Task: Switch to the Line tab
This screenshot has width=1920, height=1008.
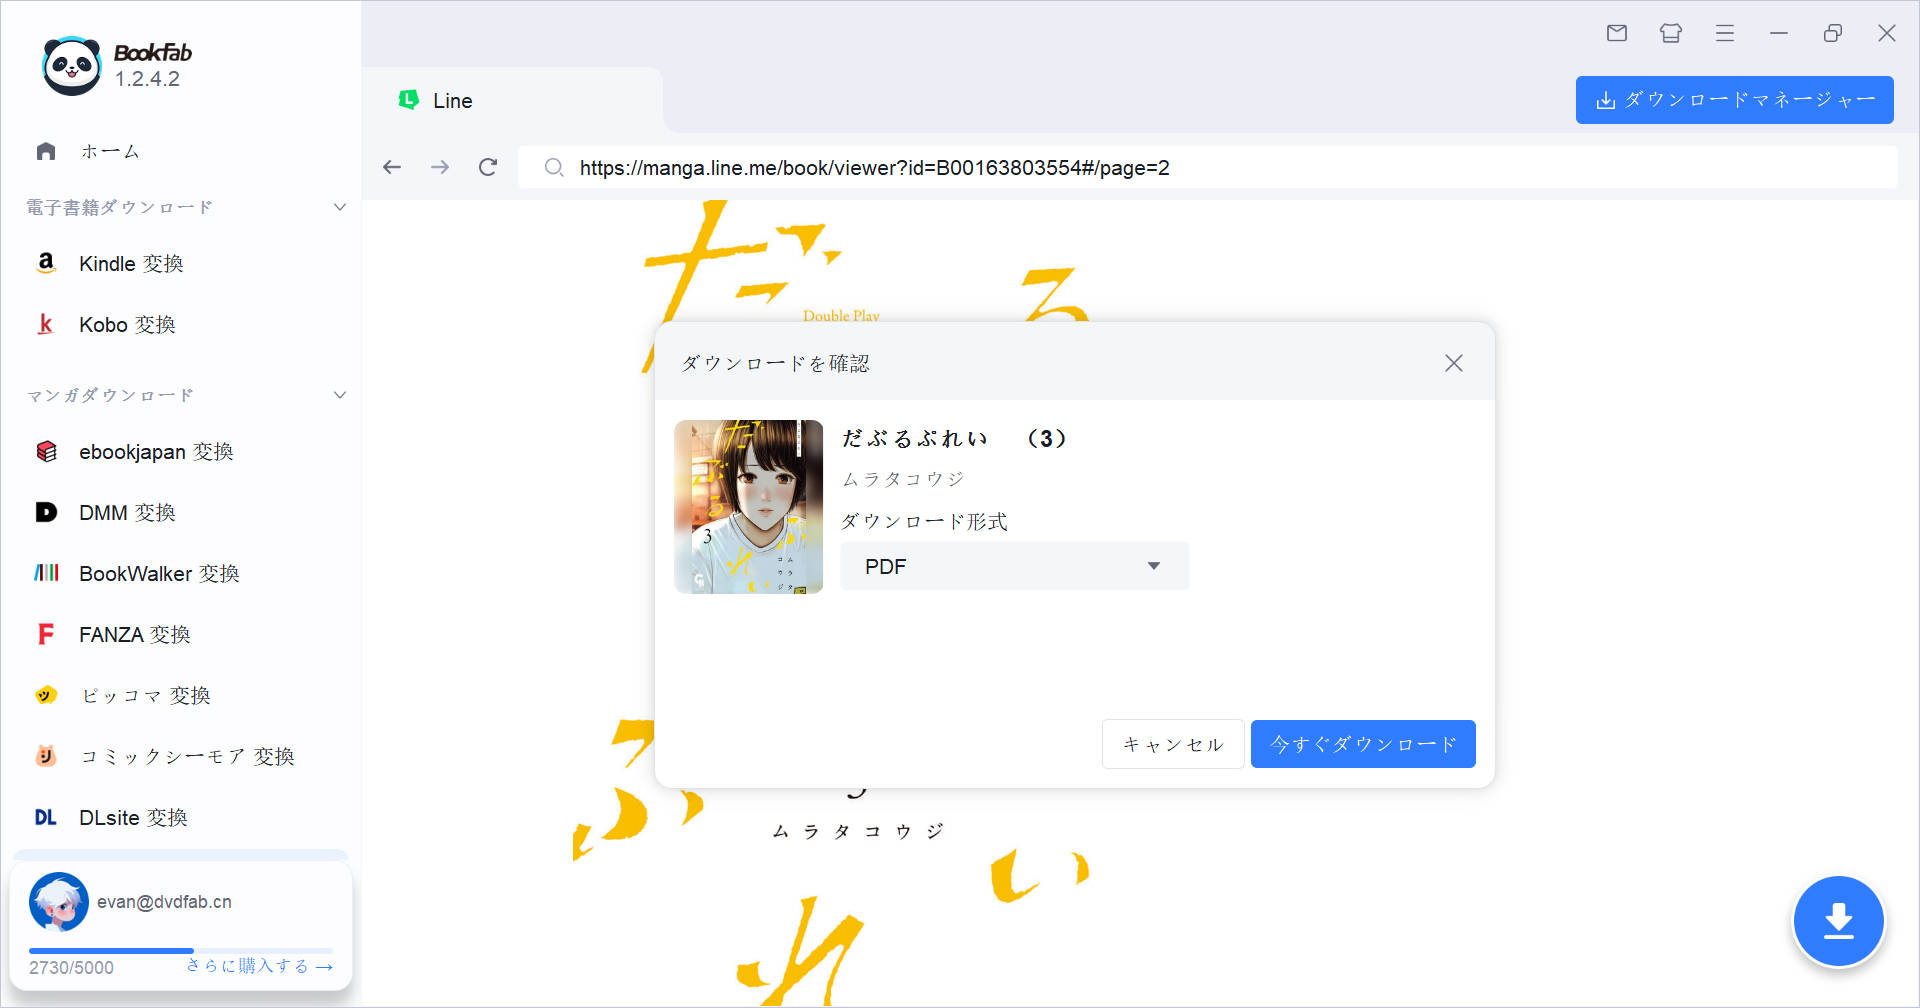Action: tap(512, 100)
